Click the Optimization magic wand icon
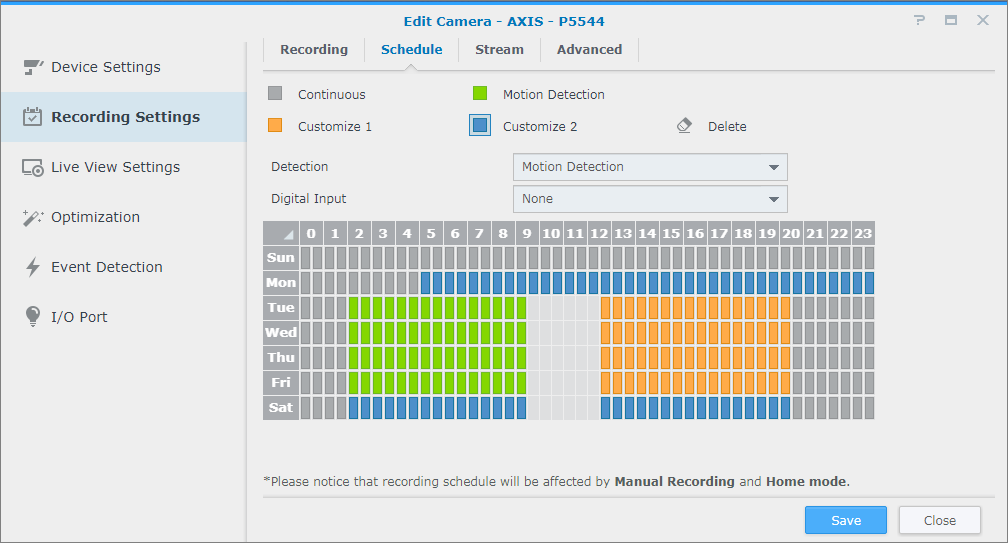 [x=33, y=217]
